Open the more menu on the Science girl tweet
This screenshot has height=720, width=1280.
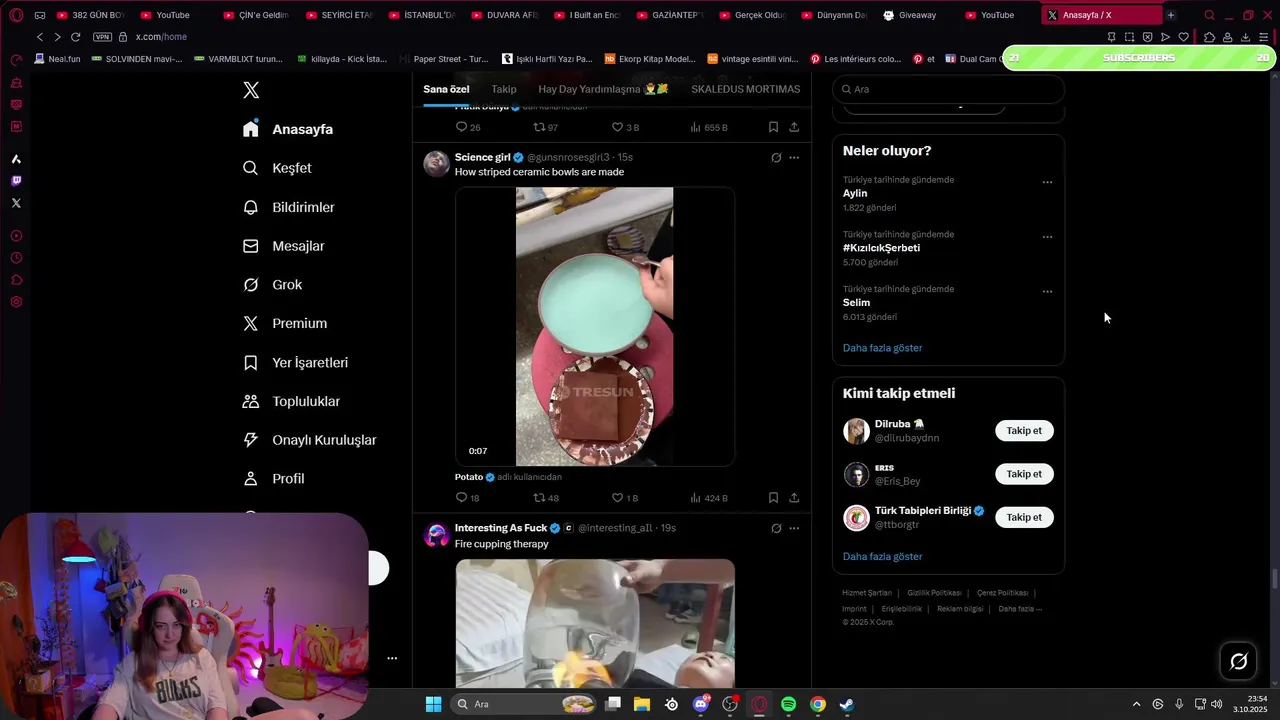[x=794, y=157]
